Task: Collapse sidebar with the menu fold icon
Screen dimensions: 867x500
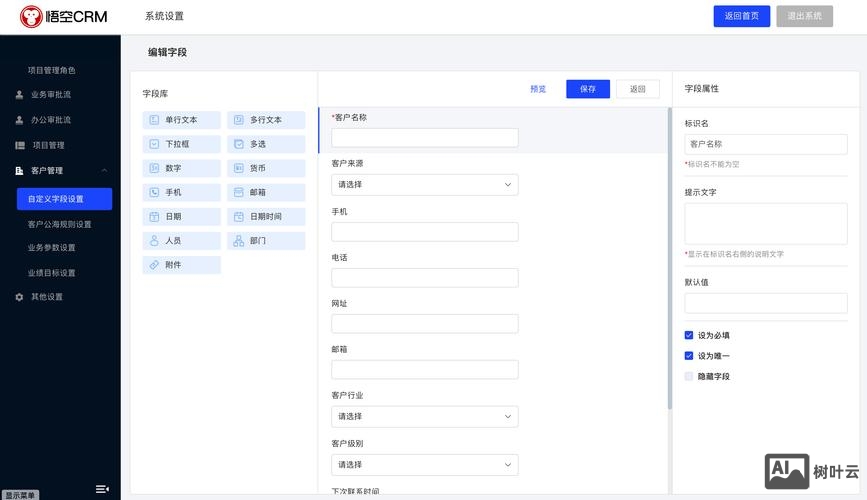Action: (x=102, y=489)
